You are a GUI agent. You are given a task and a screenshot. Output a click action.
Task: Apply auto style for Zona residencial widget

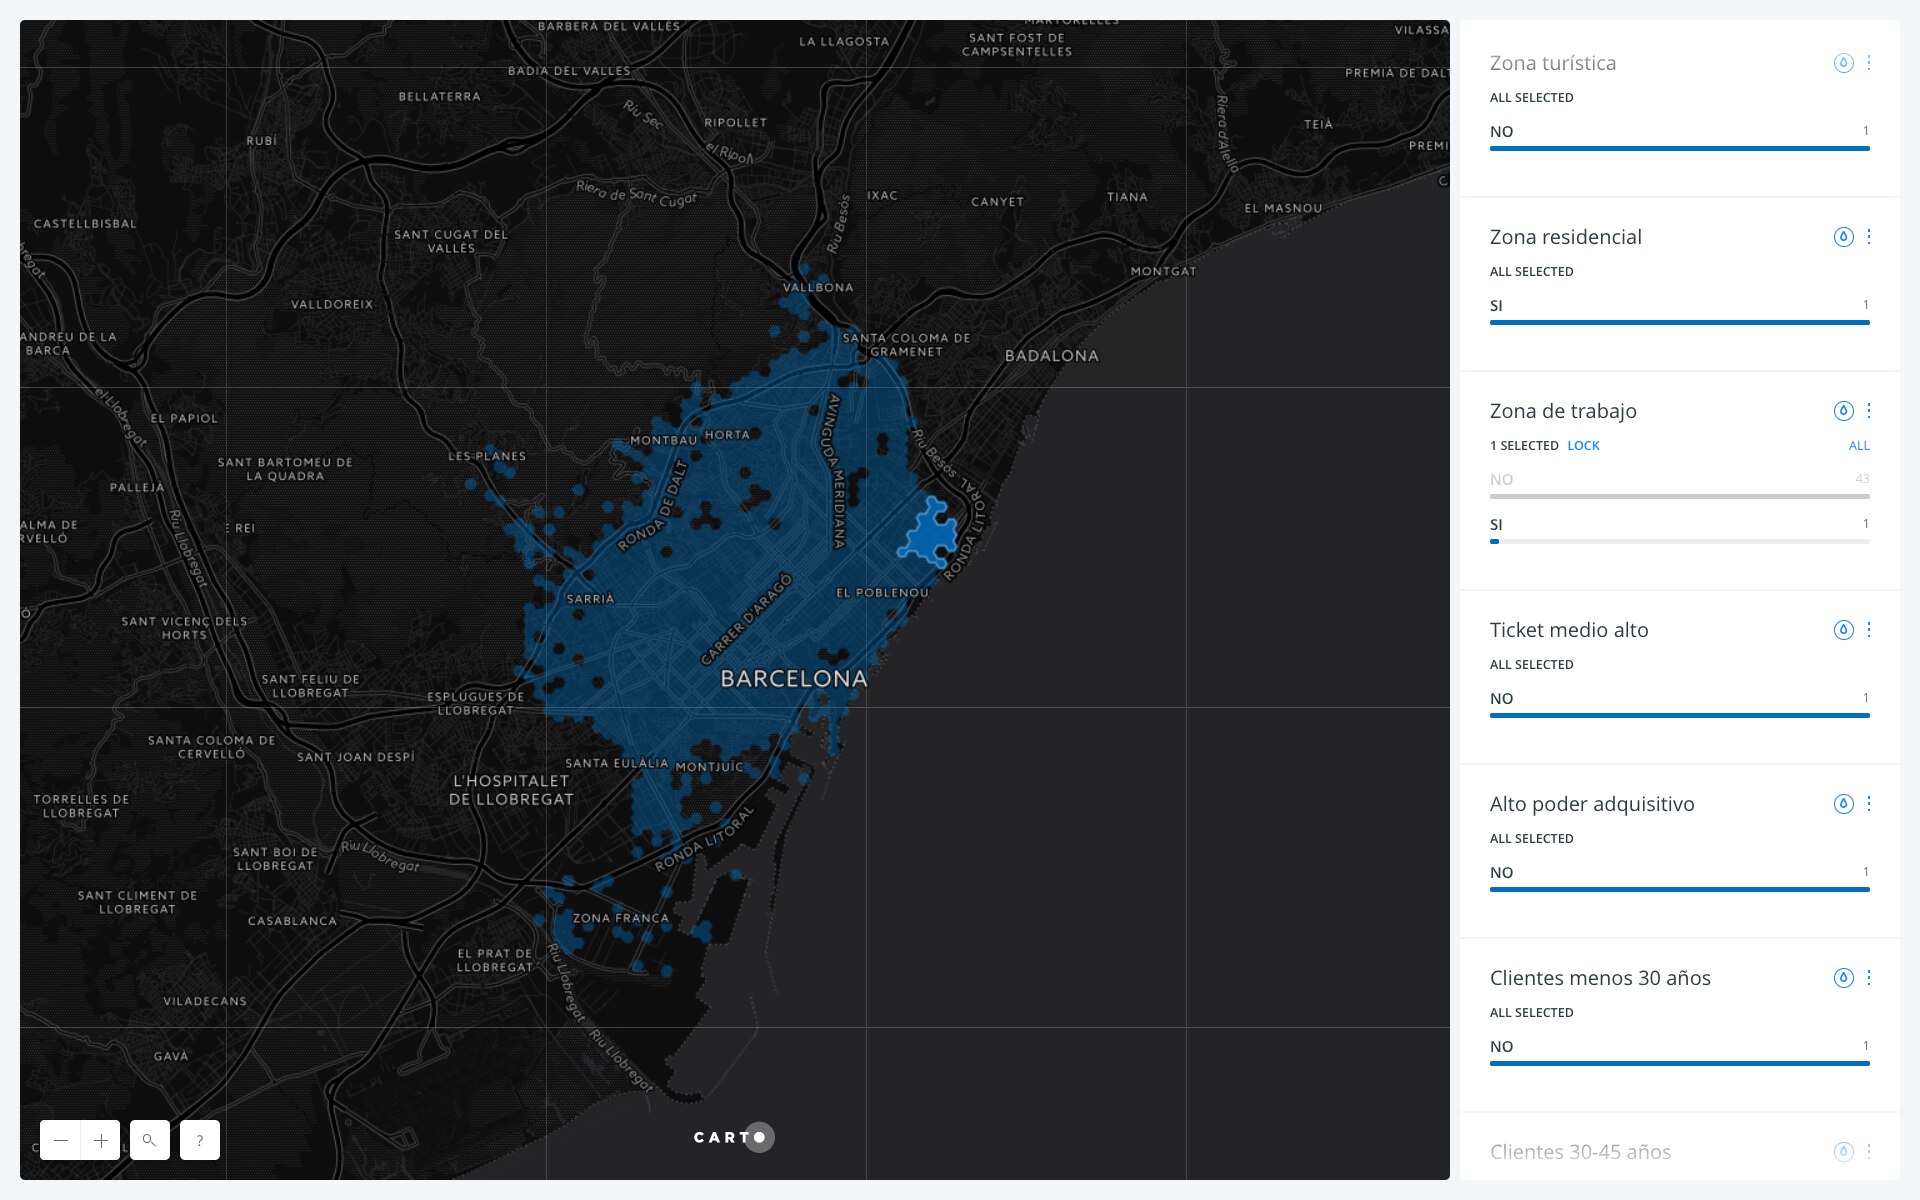coord(1843,237)
